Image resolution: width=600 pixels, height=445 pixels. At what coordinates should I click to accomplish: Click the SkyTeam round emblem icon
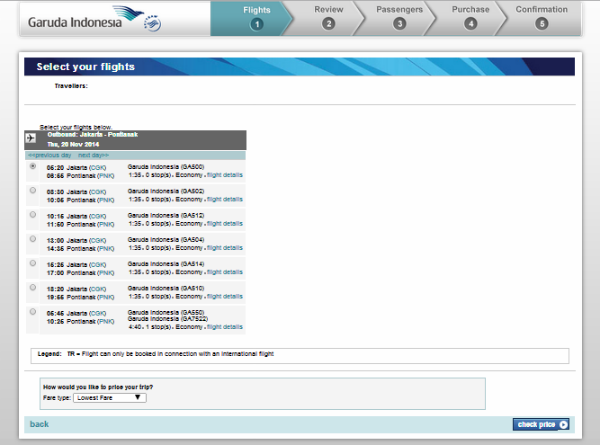(152, 24)
